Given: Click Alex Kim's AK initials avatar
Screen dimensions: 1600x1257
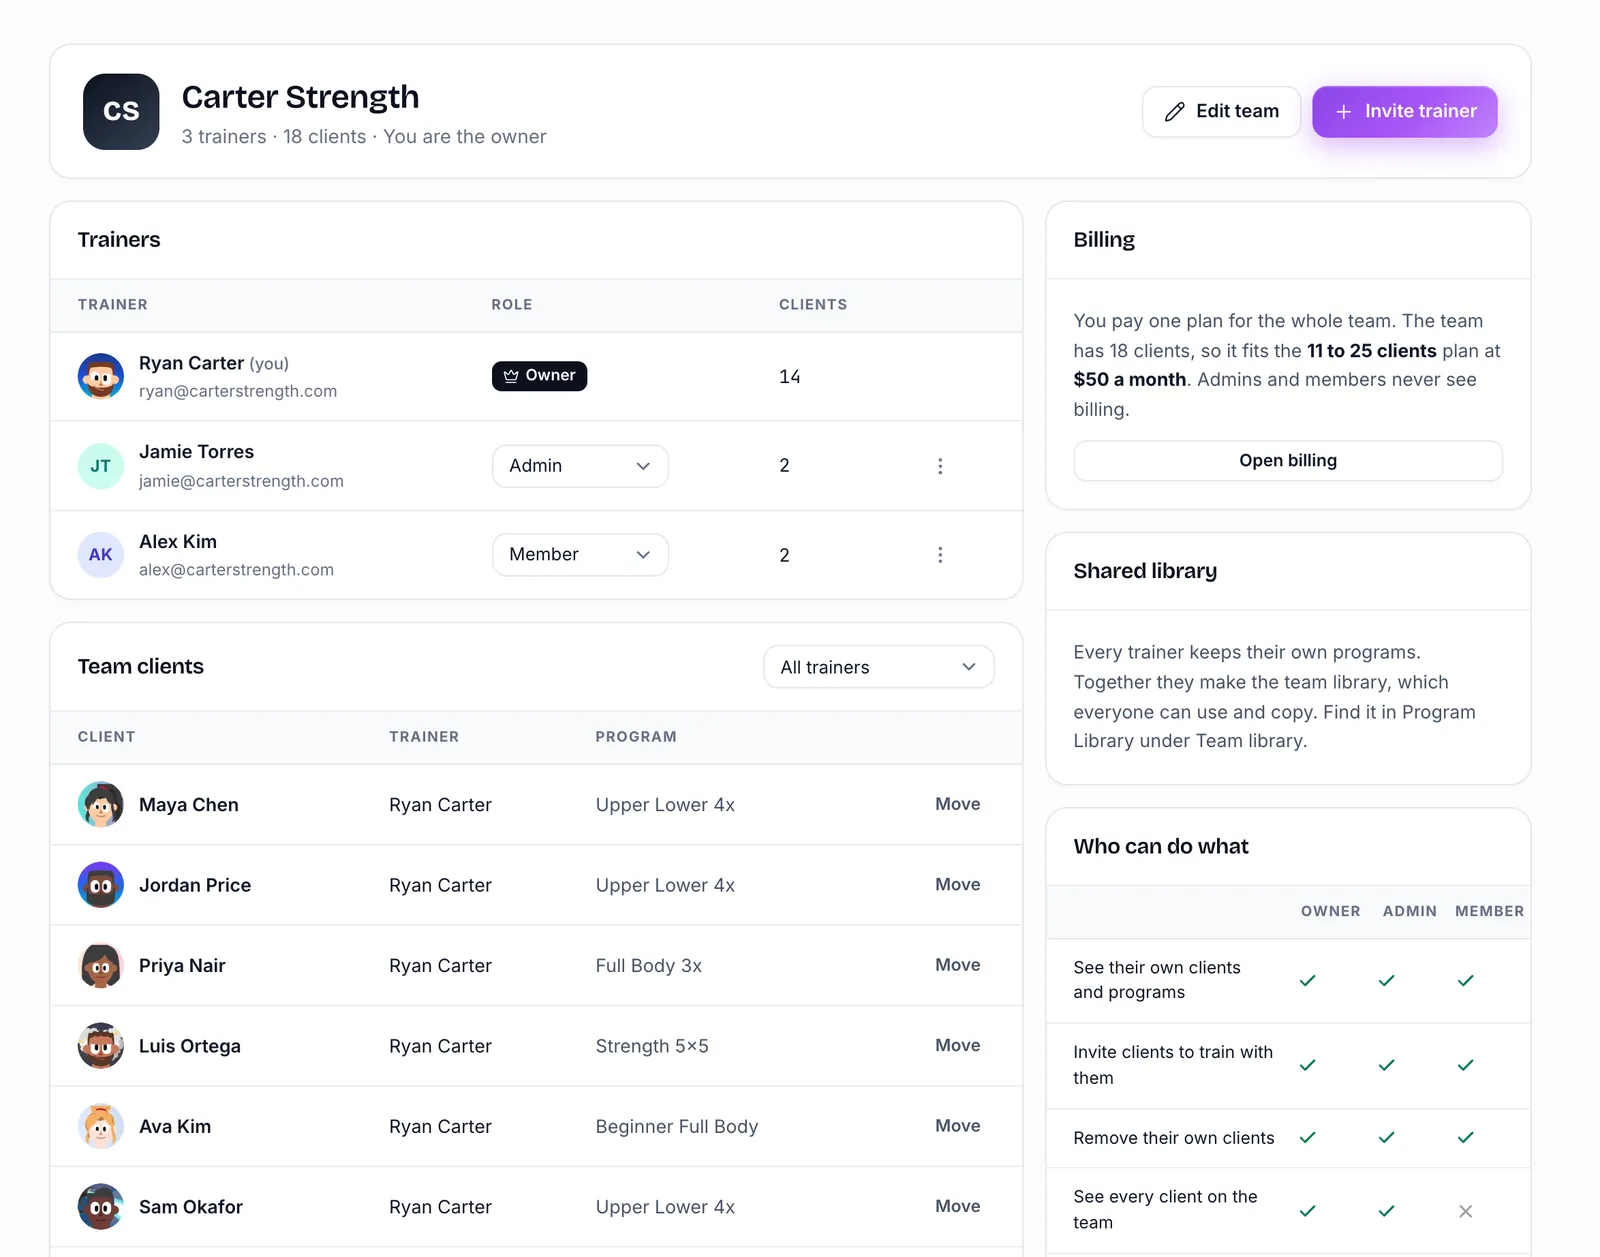Looking at the screenshot, I should [101, 555].
